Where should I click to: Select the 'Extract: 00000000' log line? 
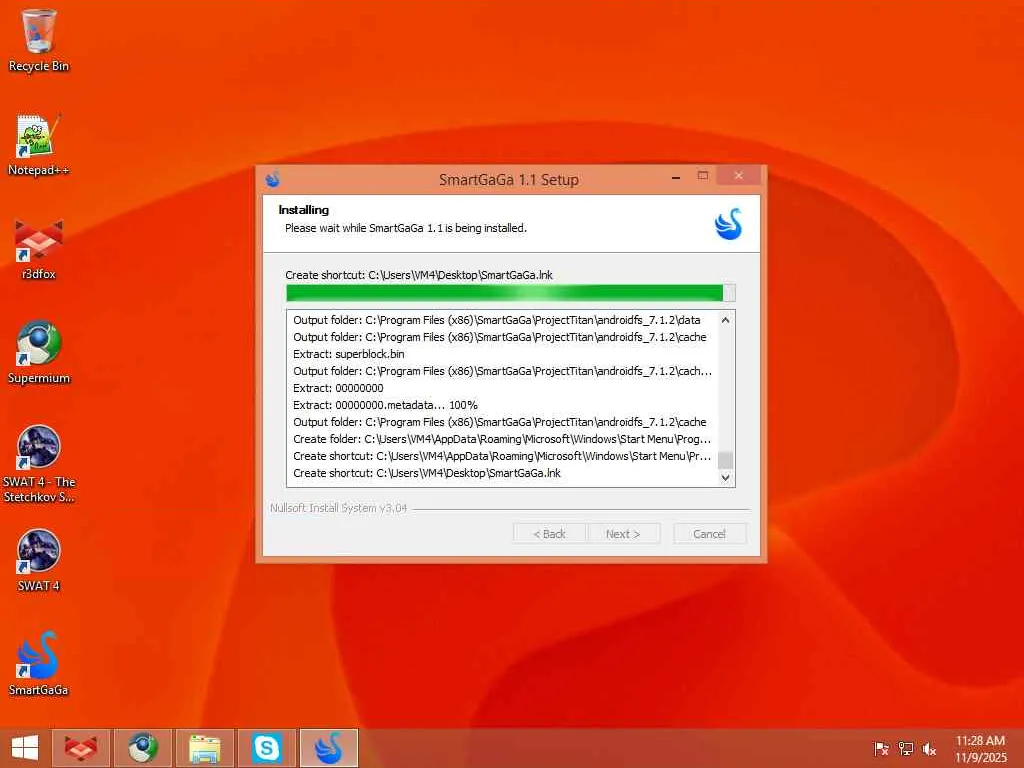pyautogui.click(x=338, y=388)
